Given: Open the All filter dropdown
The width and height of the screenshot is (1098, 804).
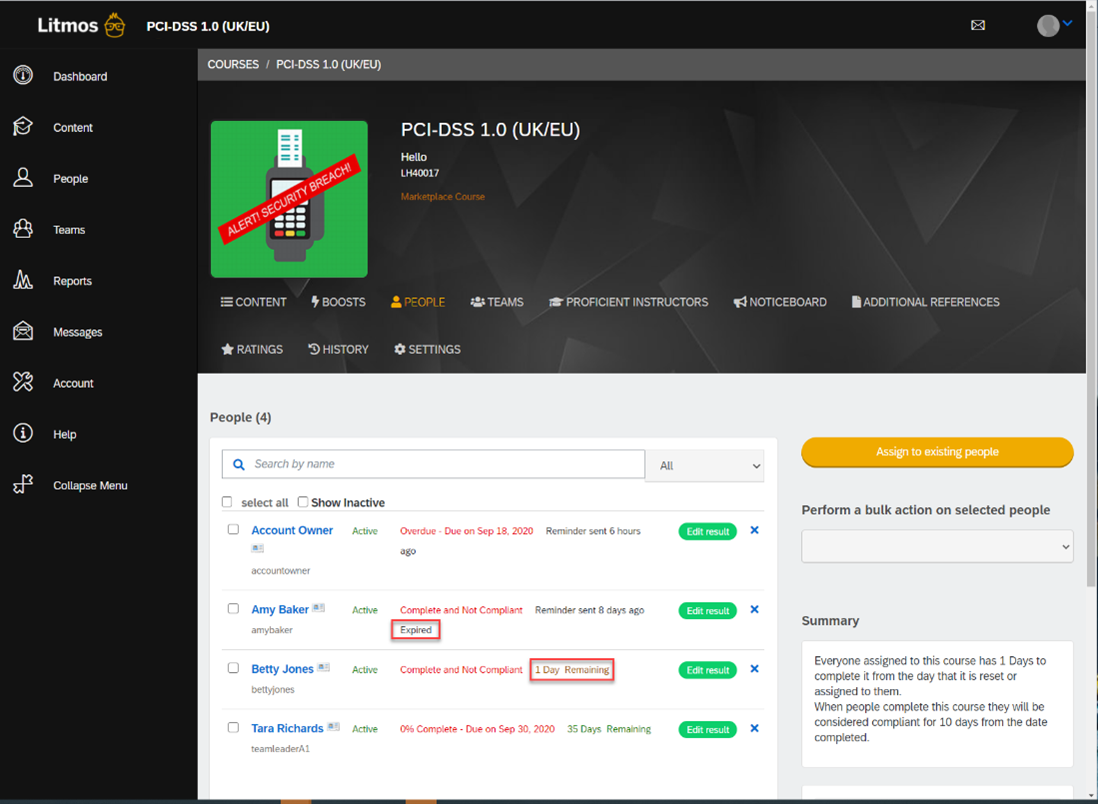Looking at the screenshot, I should pyautogui.click(x=705, y=466).
